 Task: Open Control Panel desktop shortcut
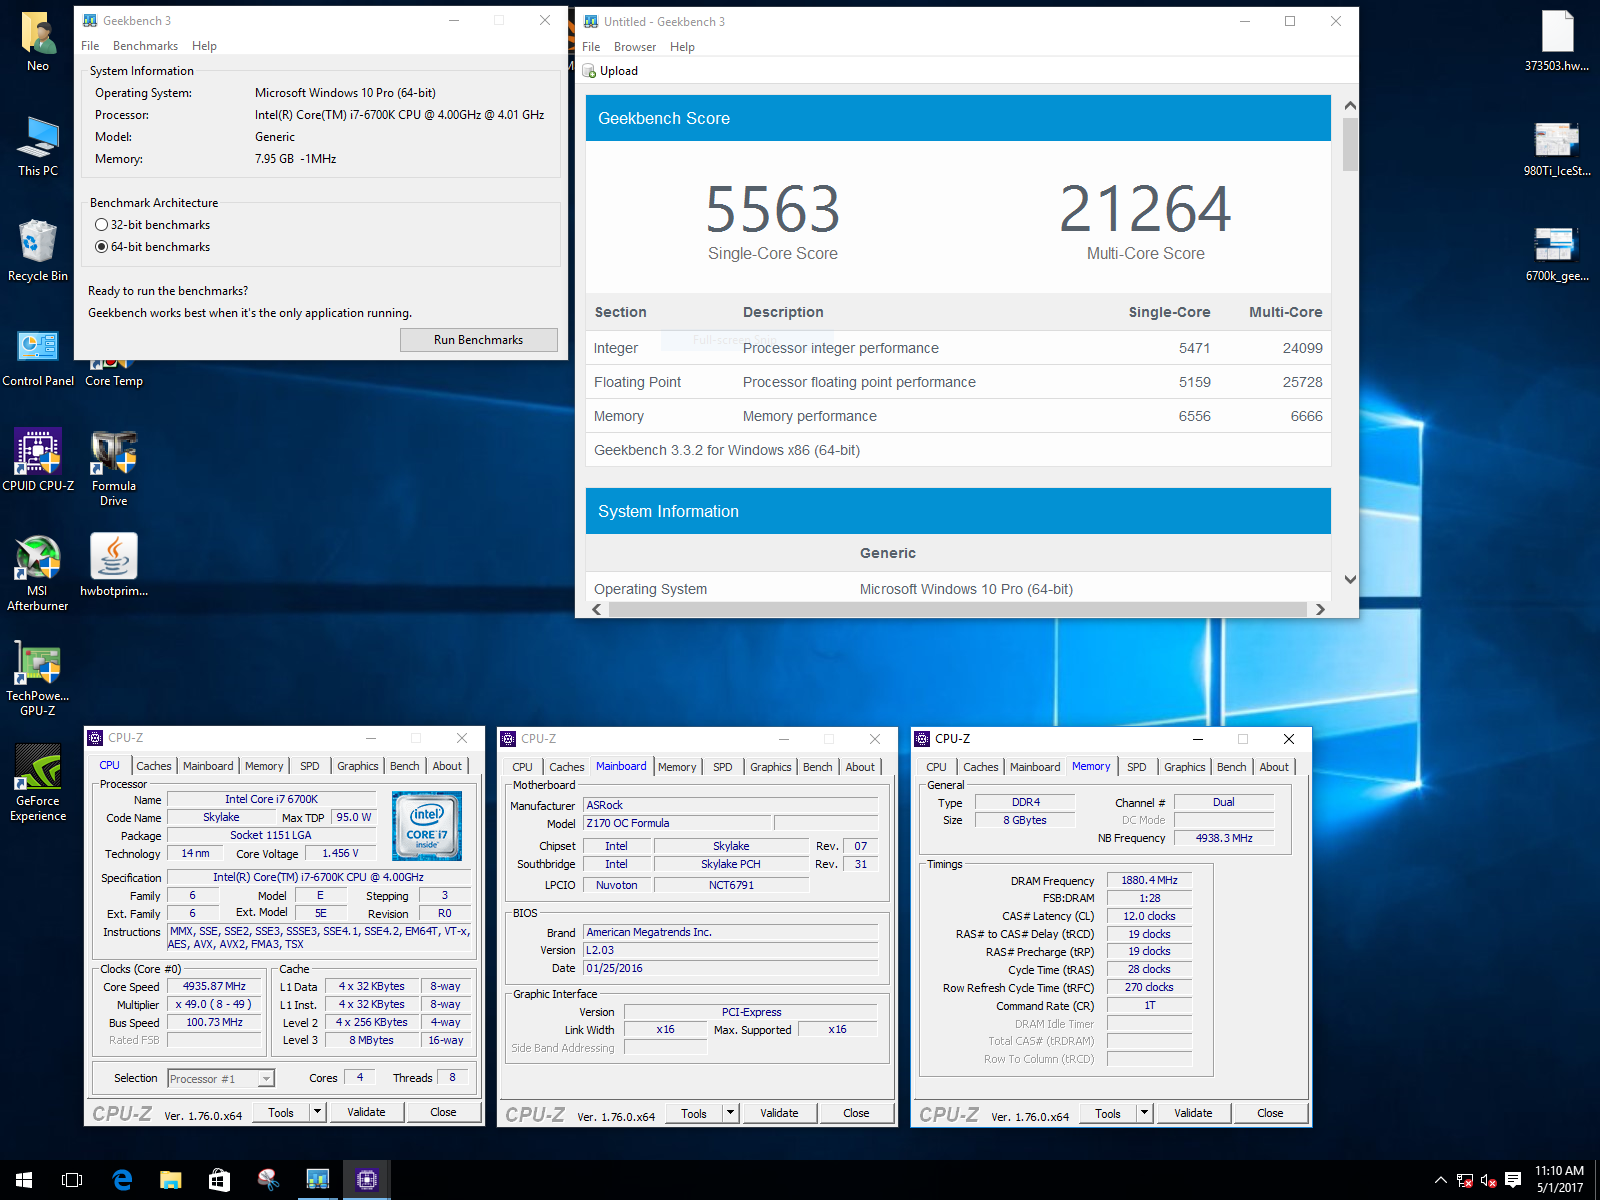(38, 356)
